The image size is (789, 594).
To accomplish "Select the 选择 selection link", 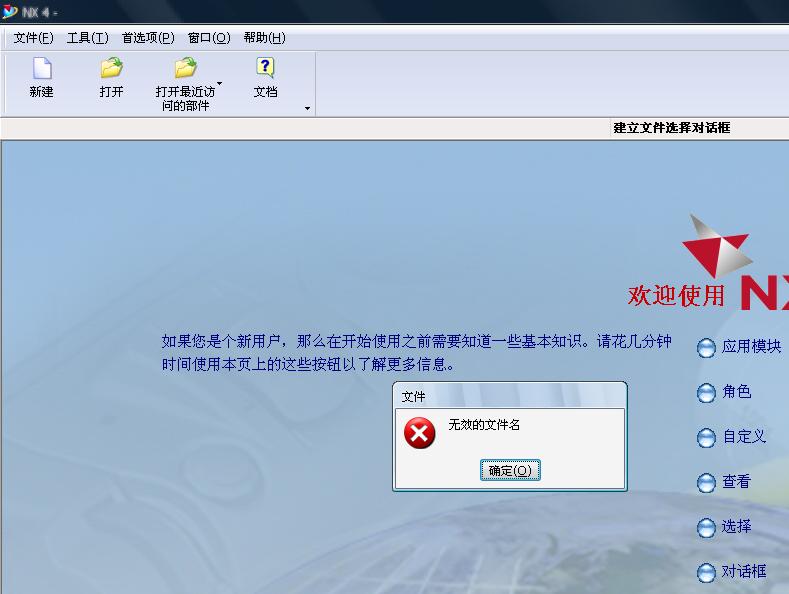I will (737, 527).
